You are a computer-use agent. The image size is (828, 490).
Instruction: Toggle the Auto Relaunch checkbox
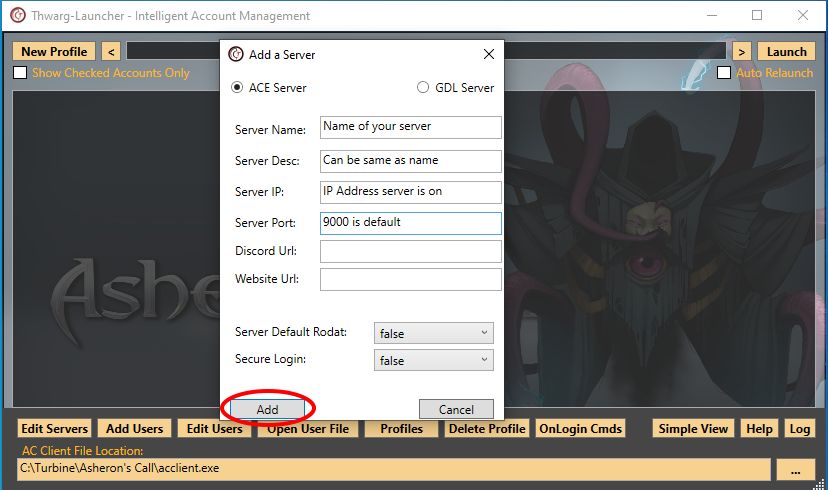click(724, 72)
